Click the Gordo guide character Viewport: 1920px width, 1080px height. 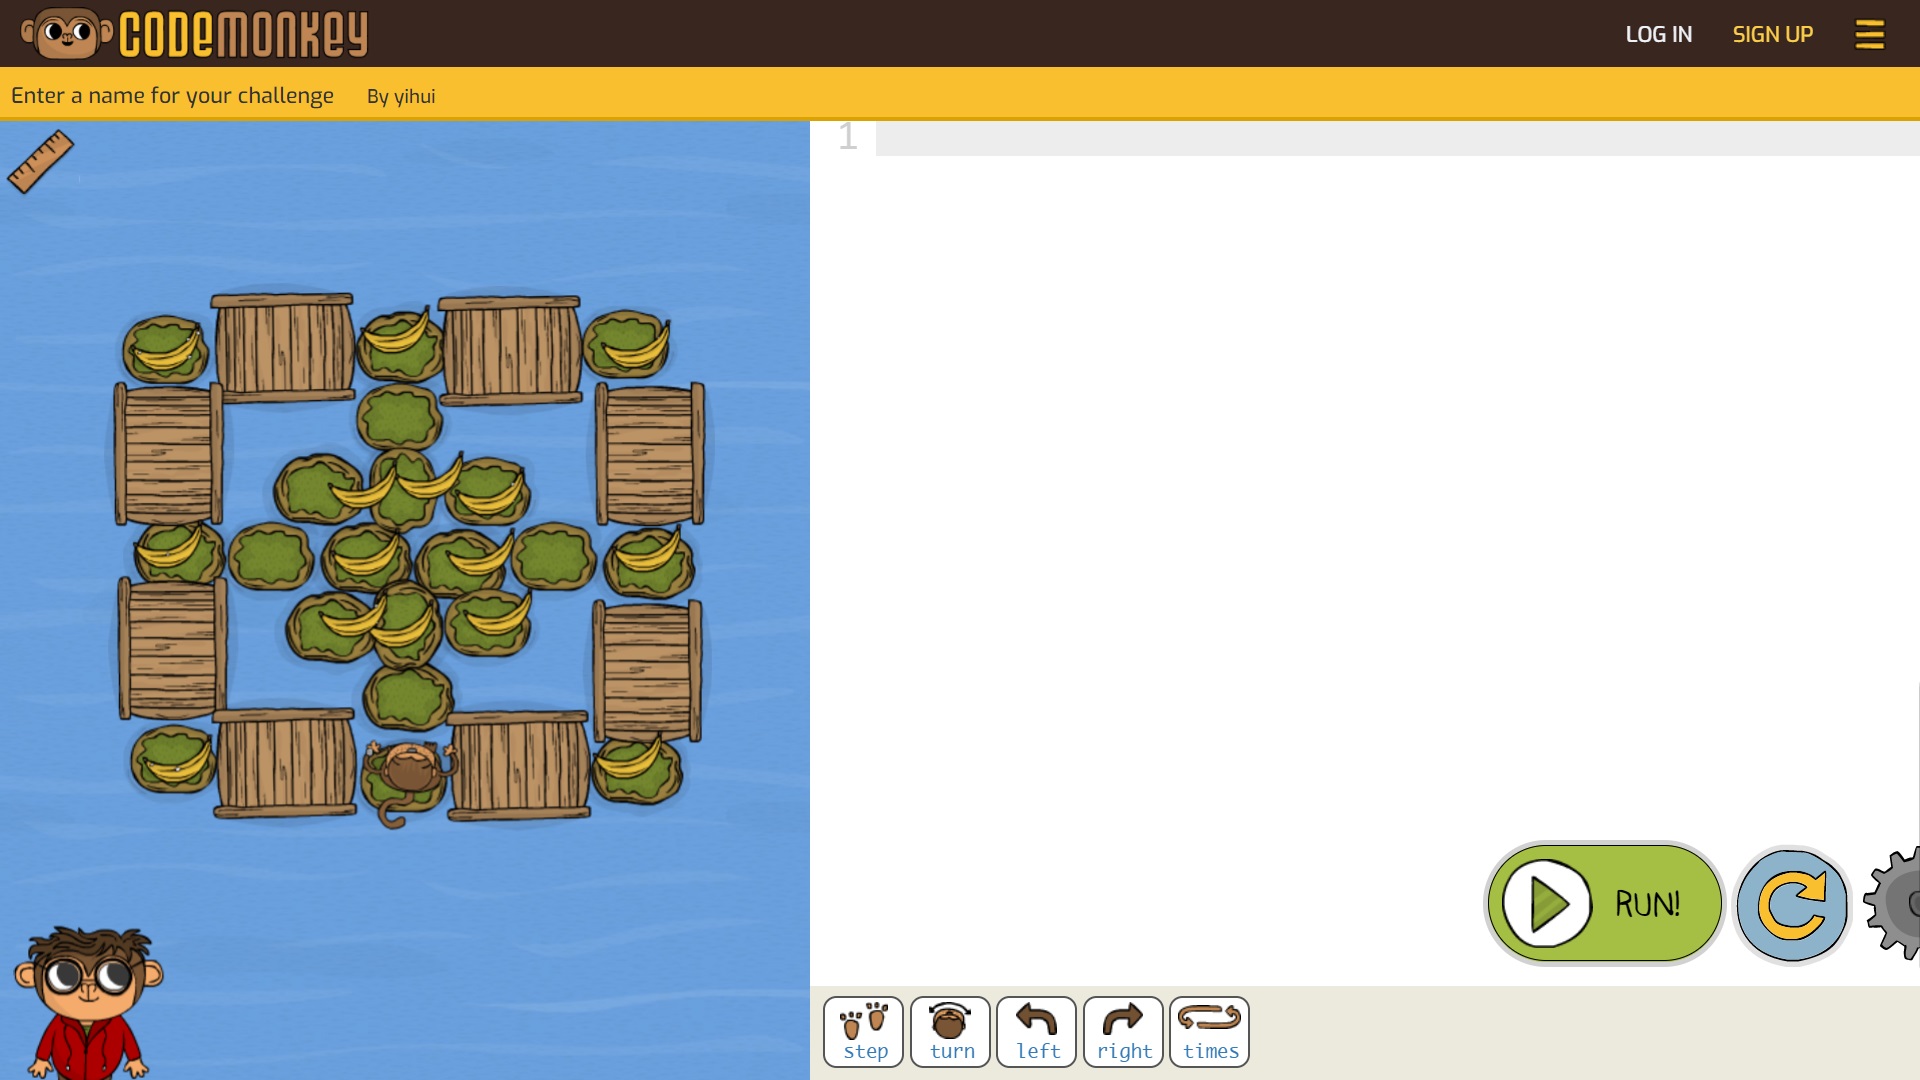click(x=88, y=1002)
